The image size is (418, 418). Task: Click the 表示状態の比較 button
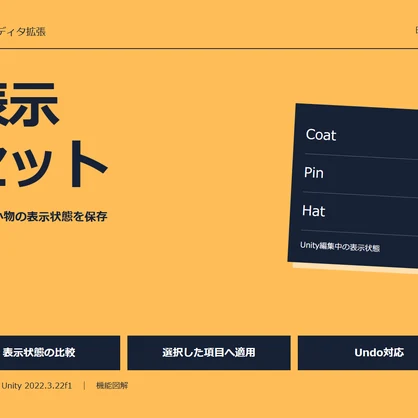pos(60,353)
